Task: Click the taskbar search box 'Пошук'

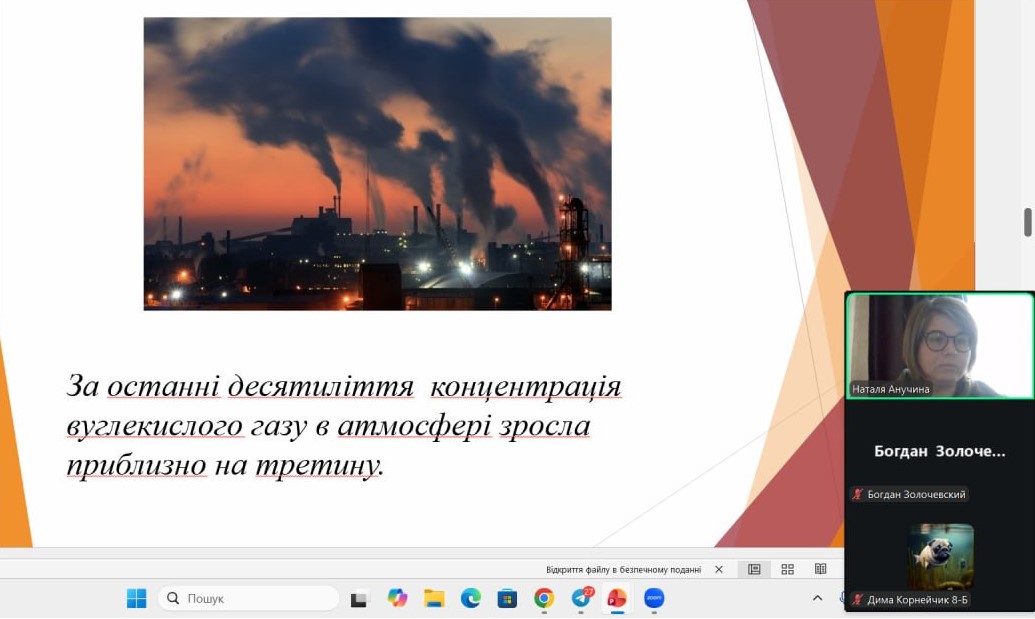Action: coord(248,598)
